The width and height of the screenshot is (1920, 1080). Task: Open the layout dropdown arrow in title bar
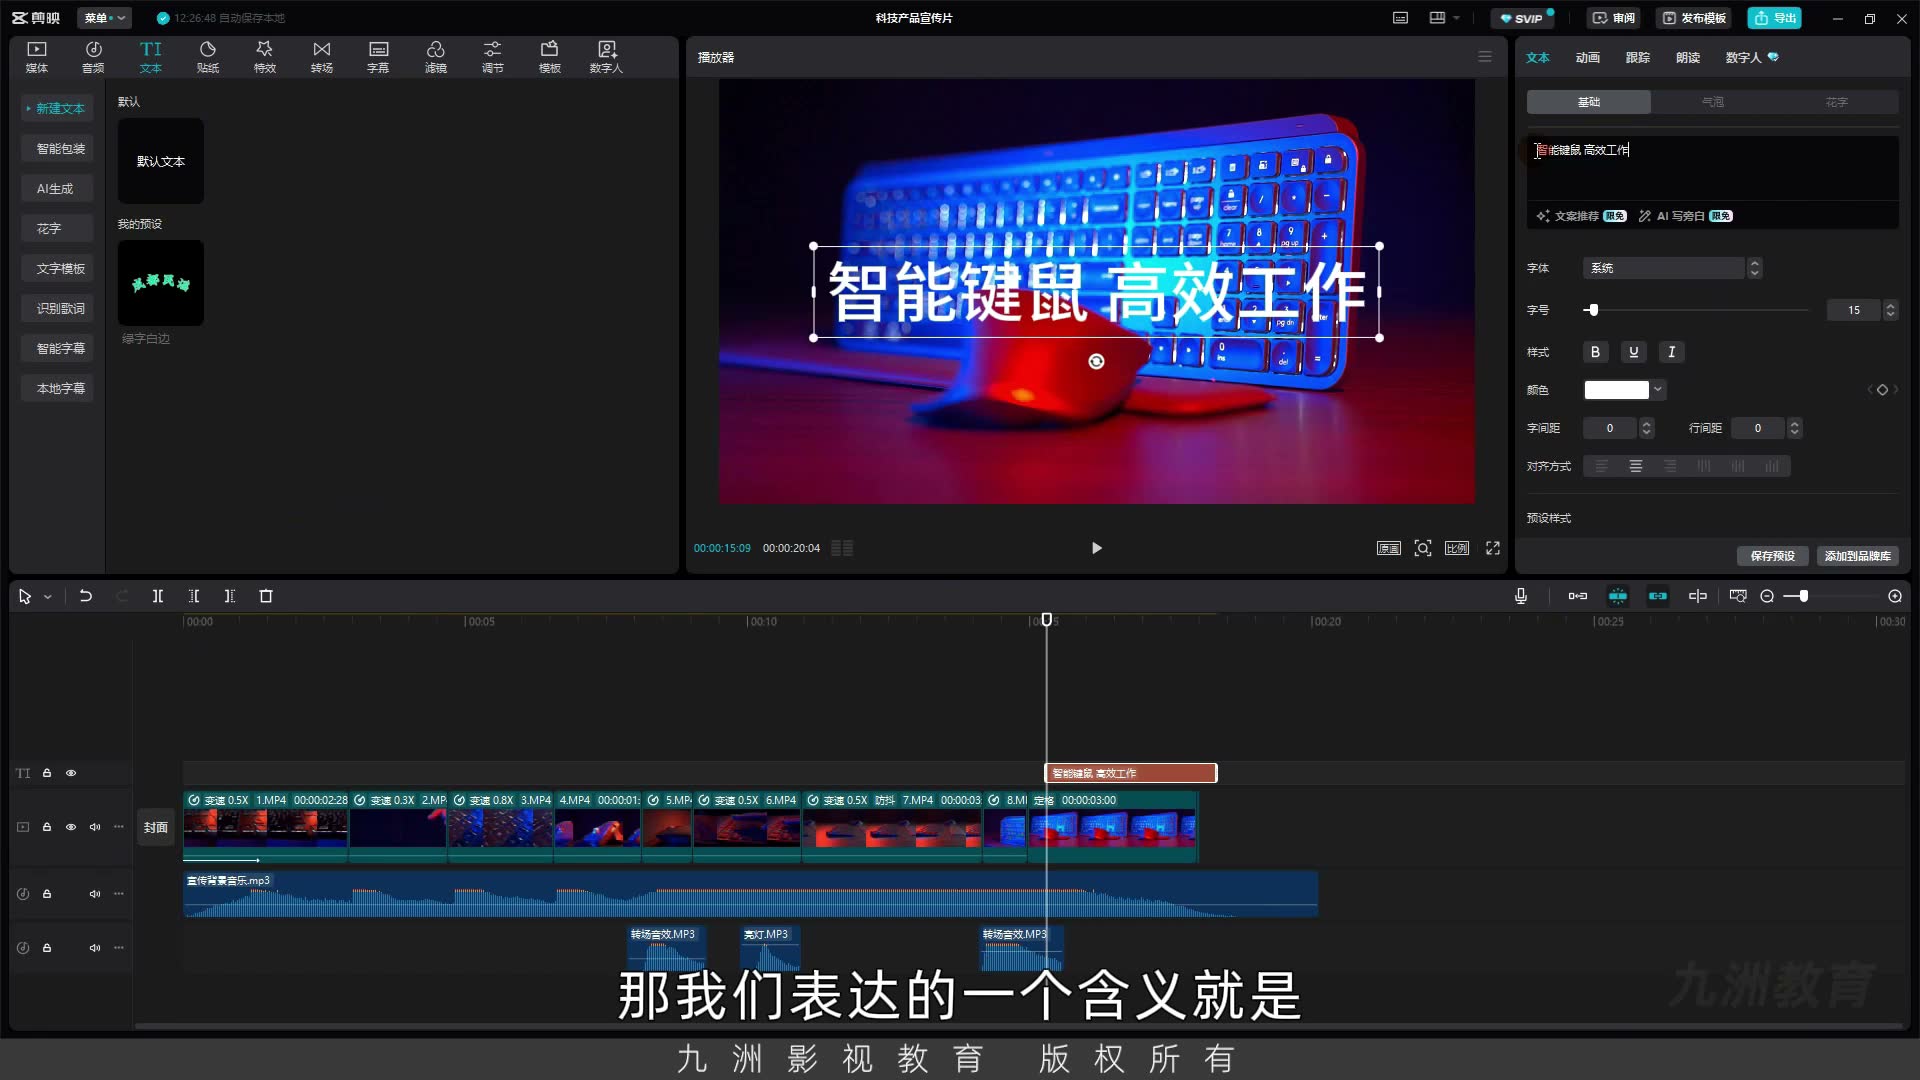(x=1456, y=18)
